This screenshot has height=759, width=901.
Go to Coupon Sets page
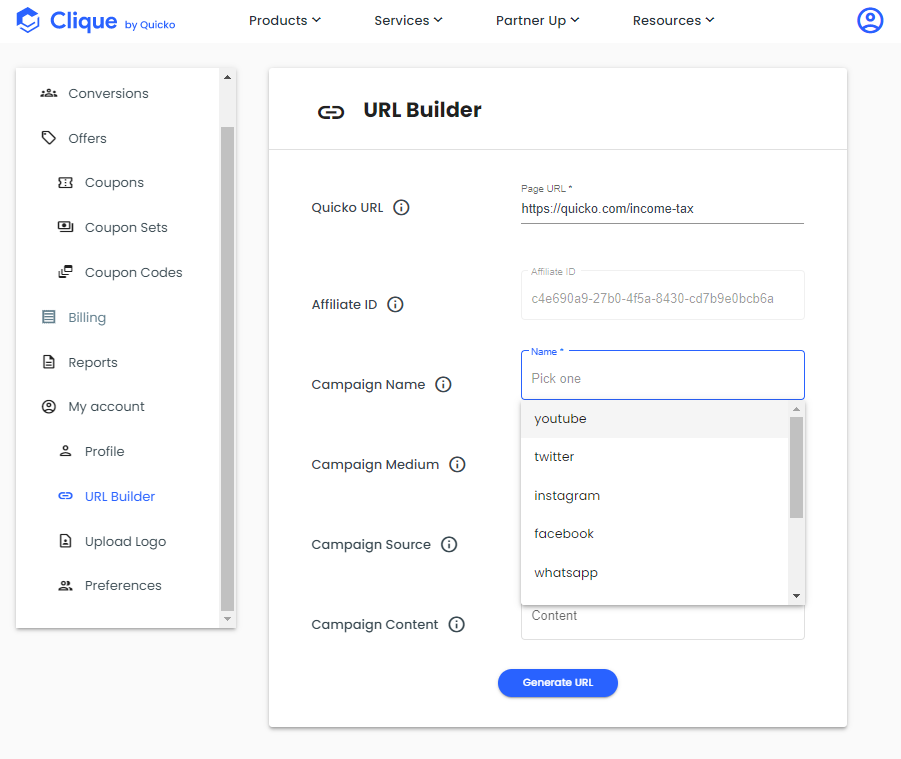click(126, 228)
